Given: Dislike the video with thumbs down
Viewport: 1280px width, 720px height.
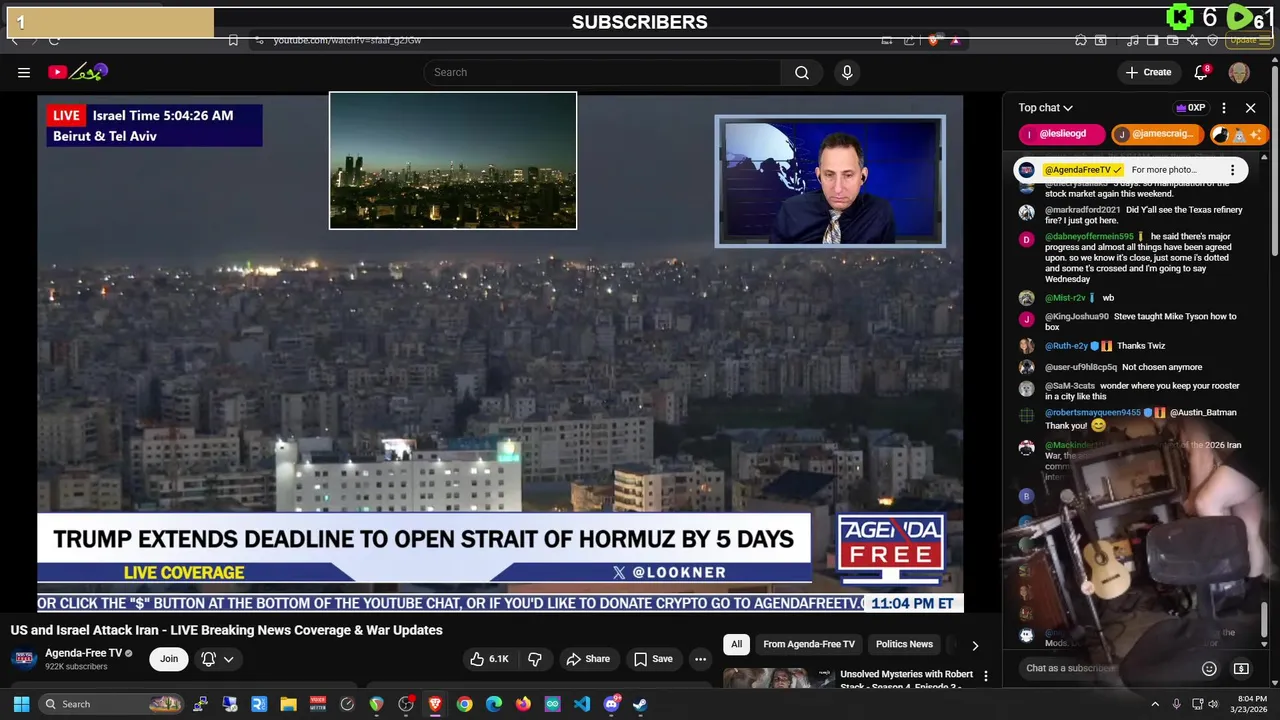Looking at the screenshot, I should pyautogui.click(x=535, y=659).
